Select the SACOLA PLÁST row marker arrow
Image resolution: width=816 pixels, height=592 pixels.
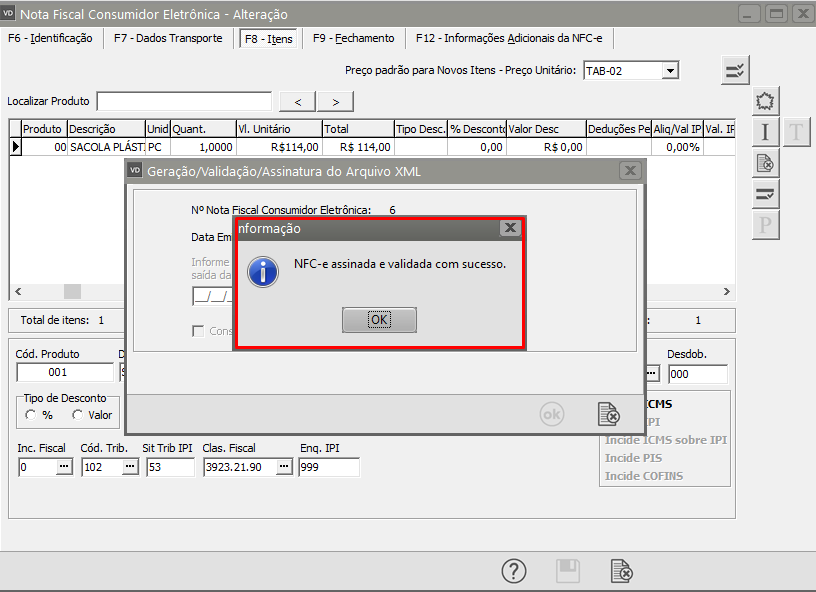pos(16,147)
